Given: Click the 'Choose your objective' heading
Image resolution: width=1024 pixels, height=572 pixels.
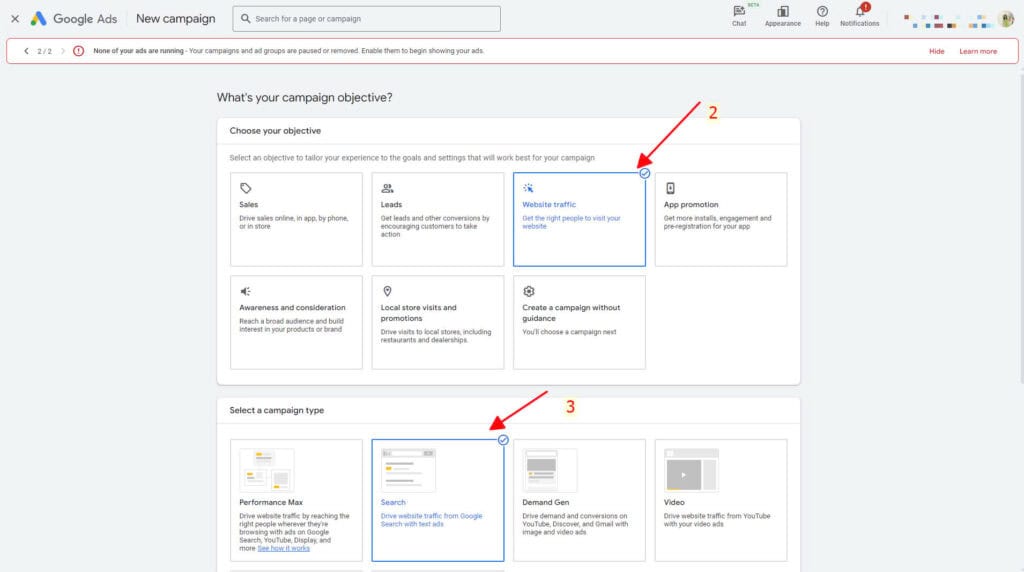Looking at the screenshot, I should 275,131.
